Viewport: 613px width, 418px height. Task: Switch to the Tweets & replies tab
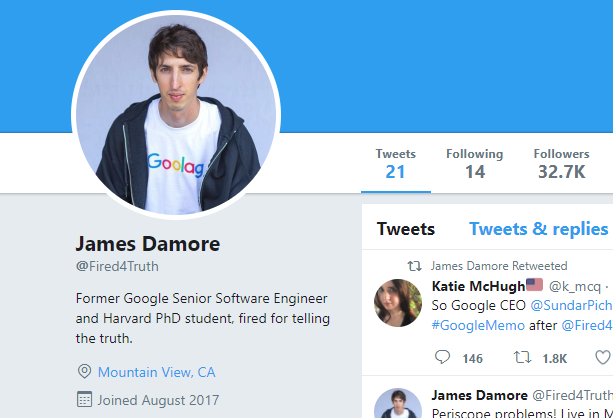[x=538, y=229]
